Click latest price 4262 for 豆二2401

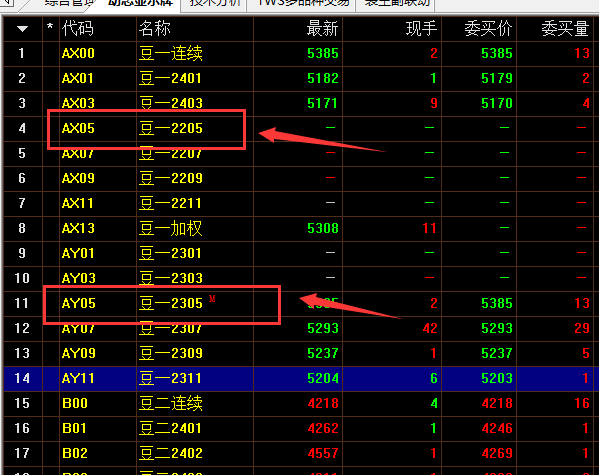pos(323,428)
